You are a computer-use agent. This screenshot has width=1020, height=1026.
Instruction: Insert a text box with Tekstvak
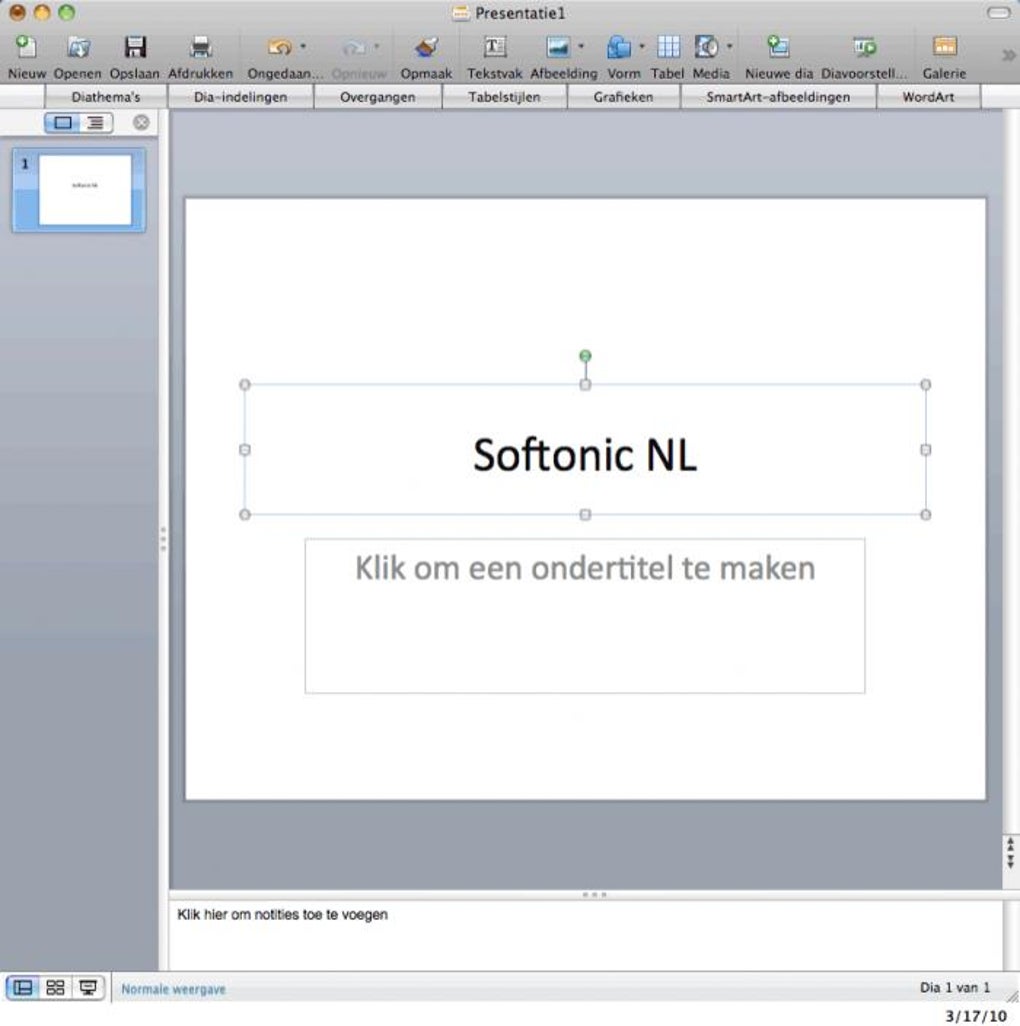tap(494, 47)
